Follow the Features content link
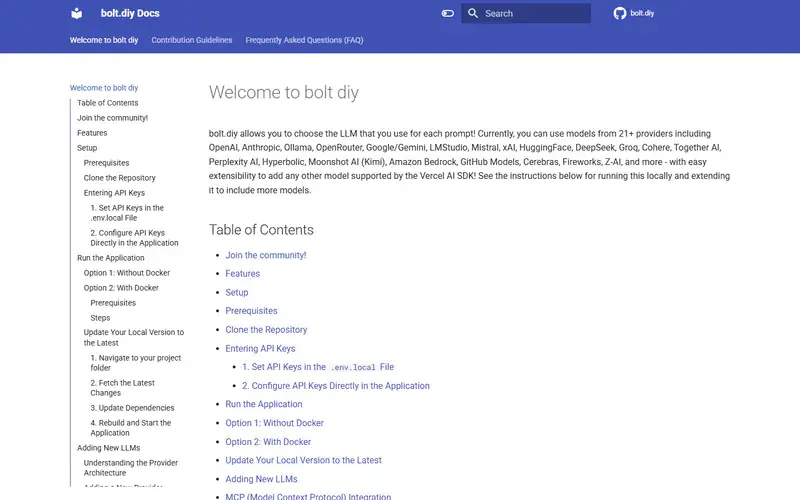This screenshot has height=500, width=800. click(242, 273)
